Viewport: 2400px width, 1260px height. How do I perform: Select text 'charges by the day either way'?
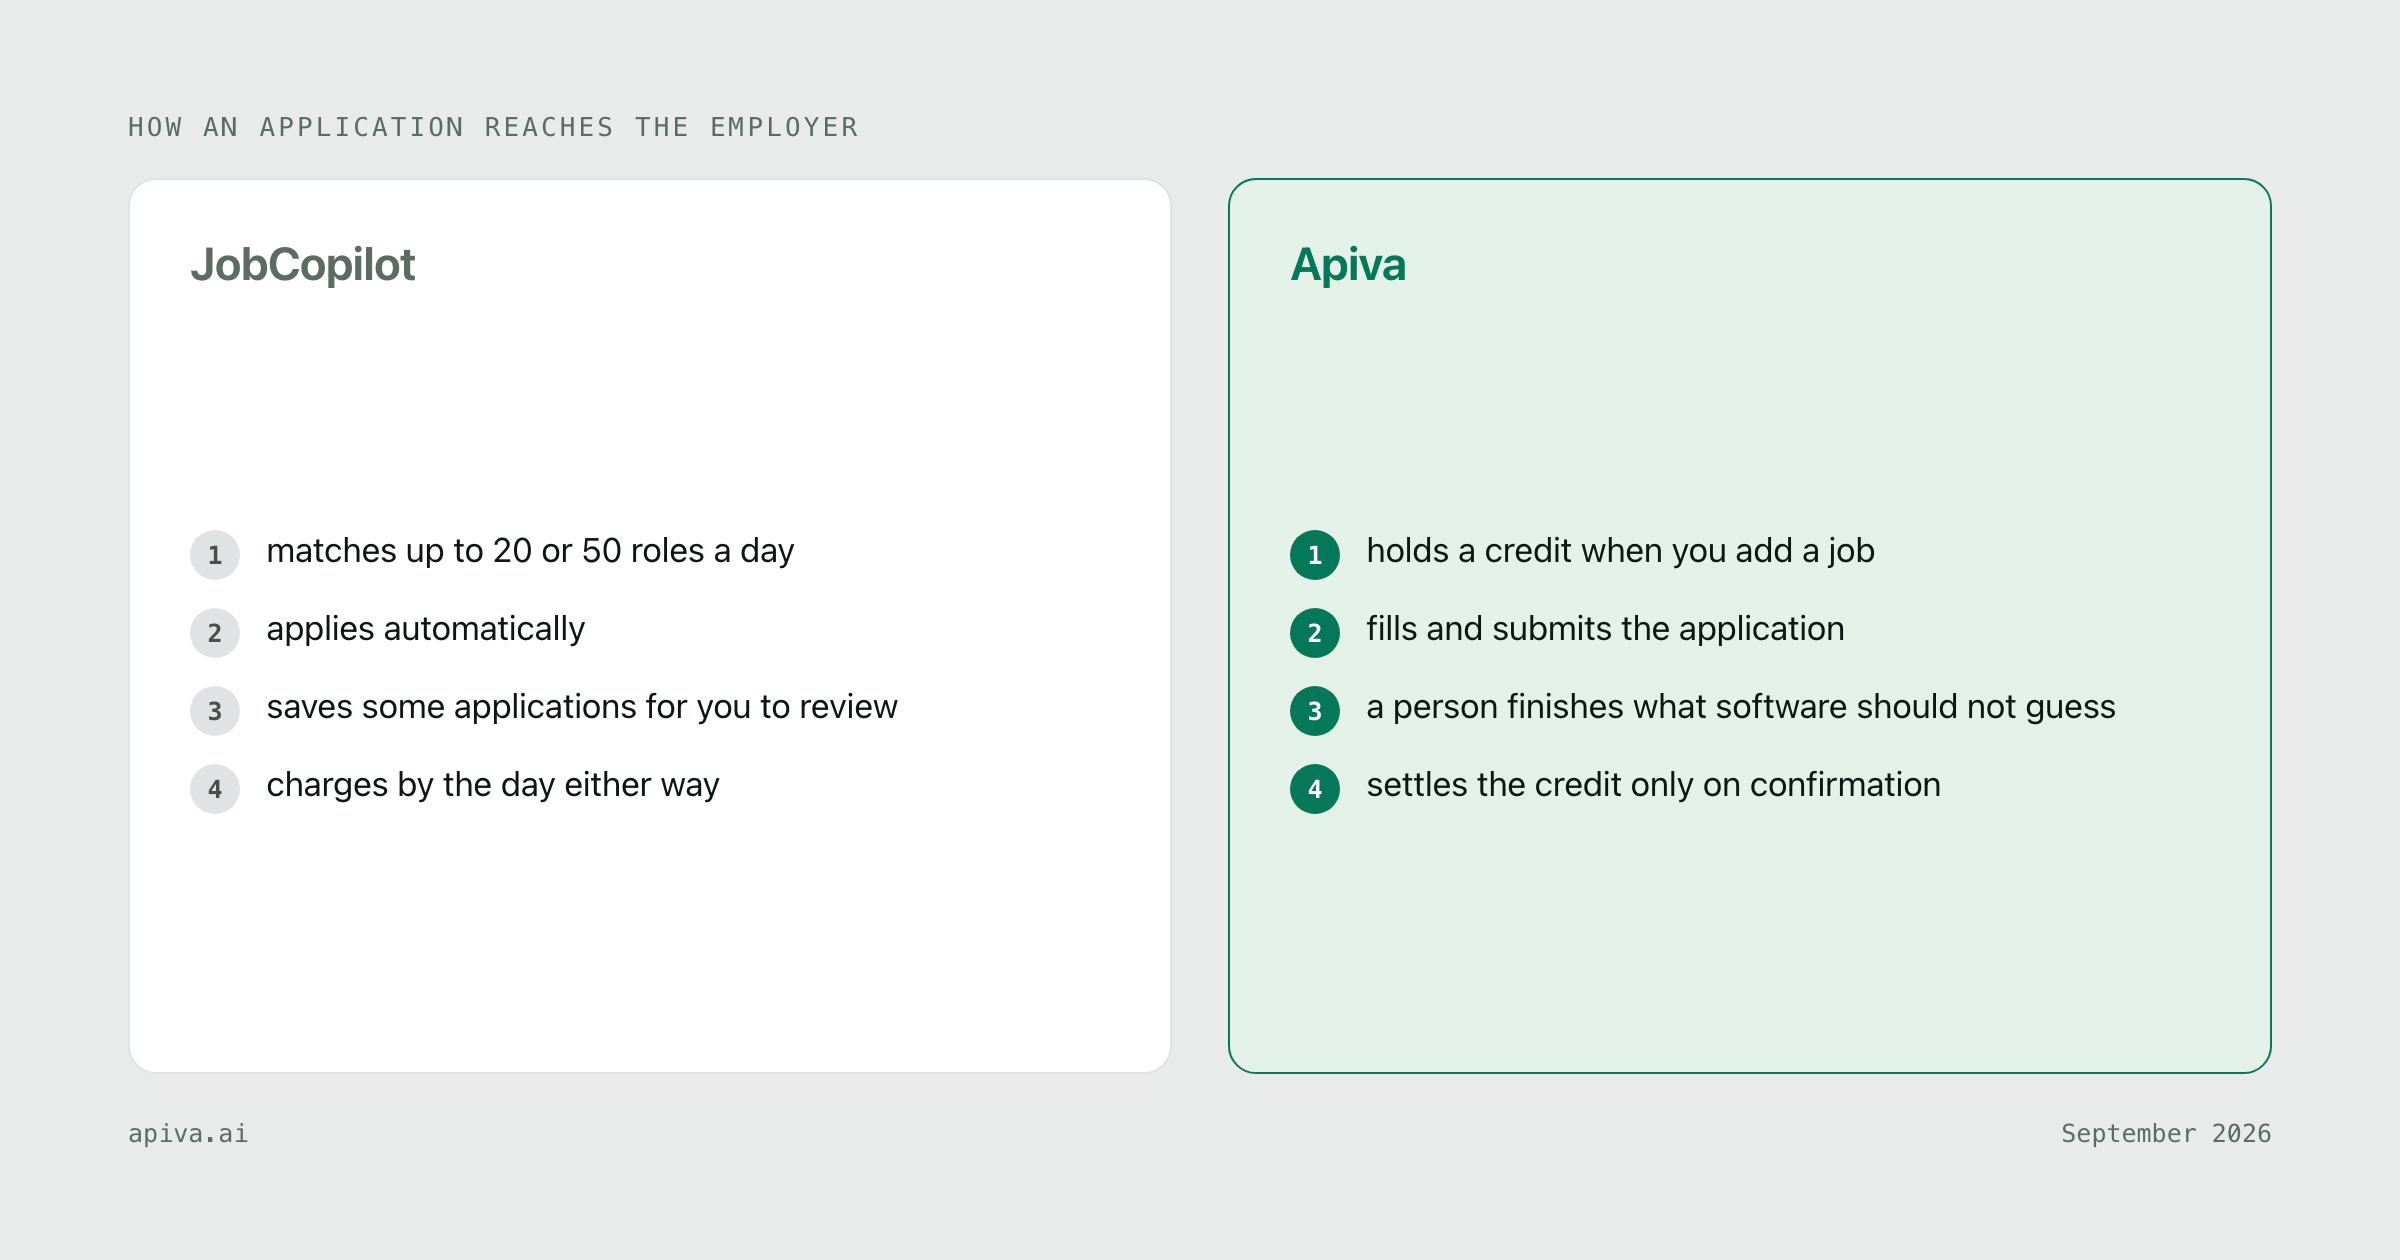[493, 785]
